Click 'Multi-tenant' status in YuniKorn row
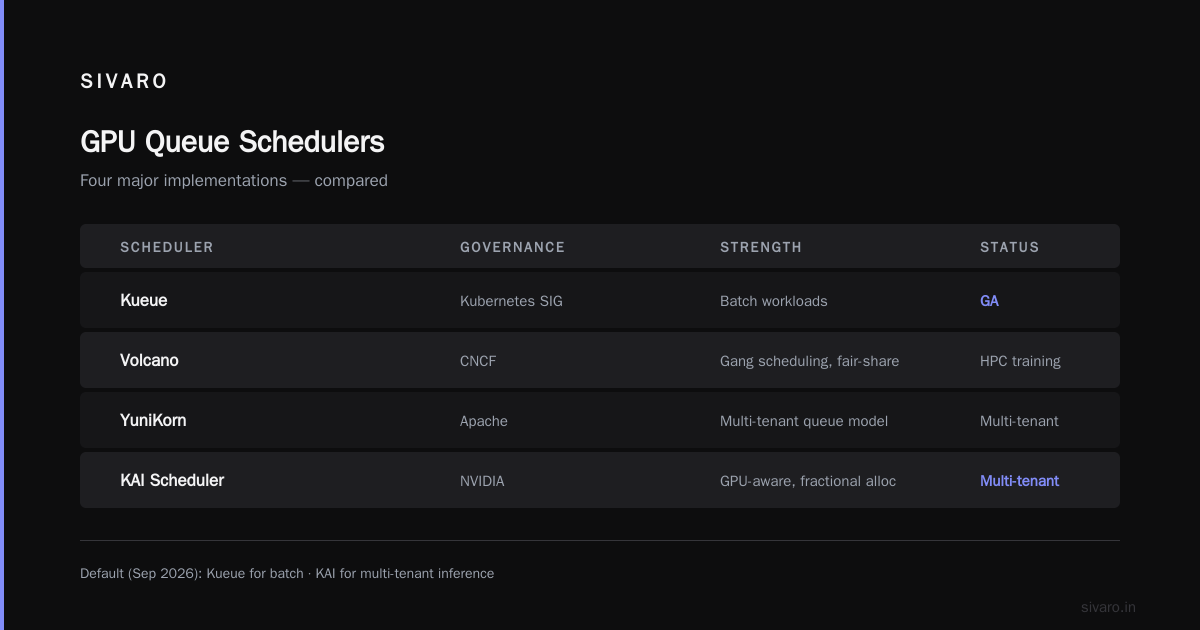 coord(1019,421)
